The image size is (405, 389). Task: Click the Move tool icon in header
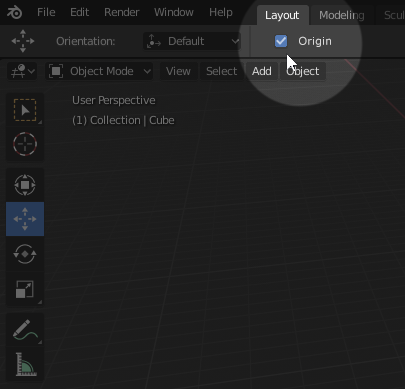coord(23,41)
